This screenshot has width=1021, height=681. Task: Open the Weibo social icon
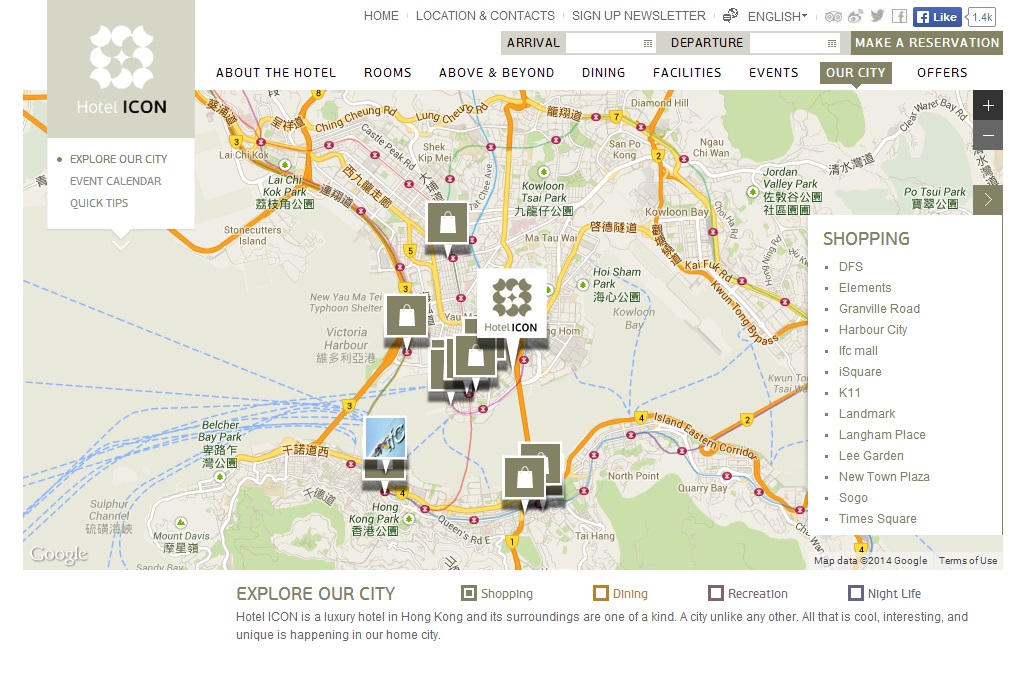(855, 17)
